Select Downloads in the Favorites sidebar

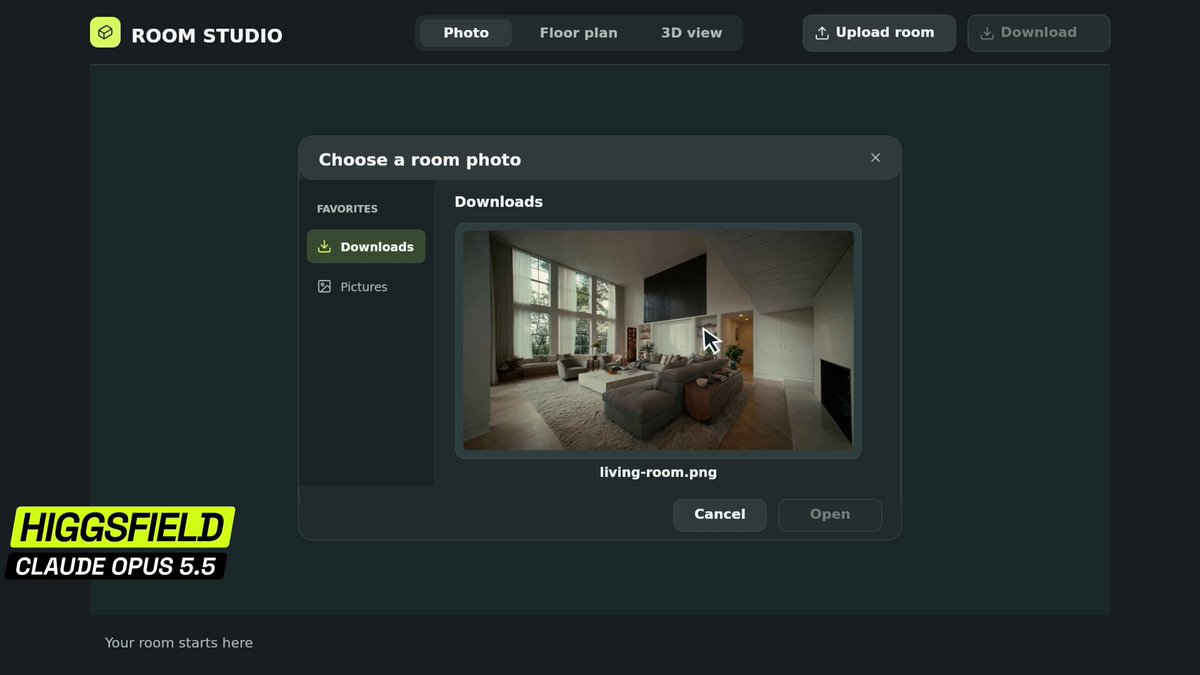[366, 247]
